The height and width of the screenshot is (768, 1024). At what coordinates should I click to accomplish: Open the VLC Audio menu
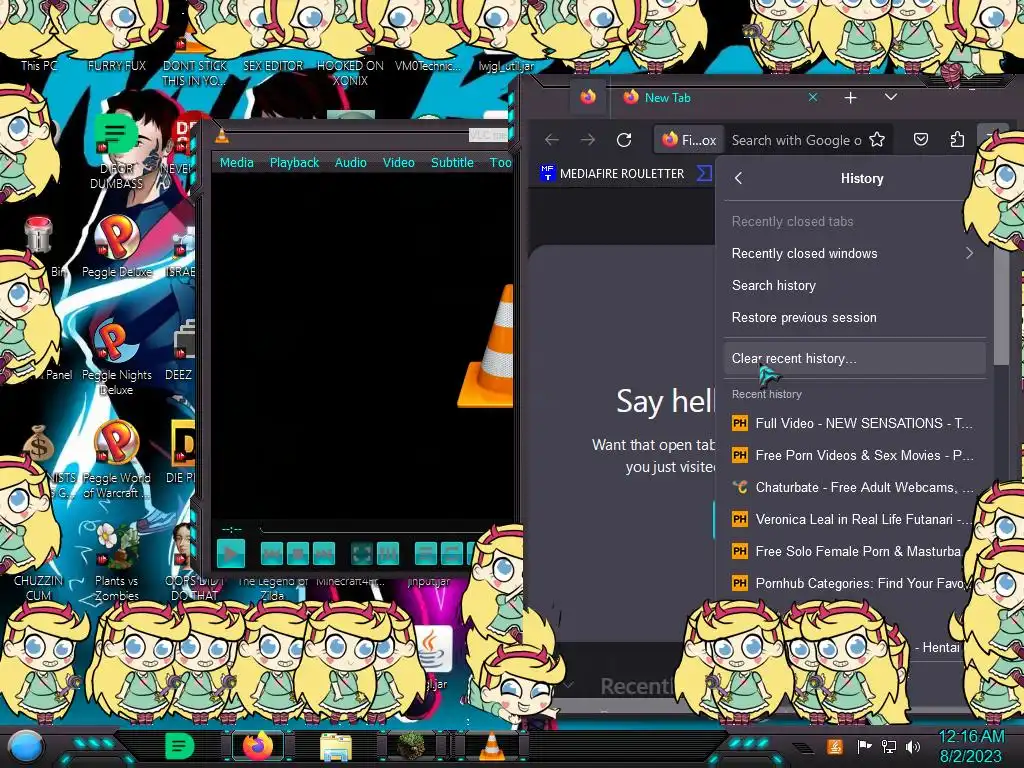pyautogui.click(x=351, y=162)
